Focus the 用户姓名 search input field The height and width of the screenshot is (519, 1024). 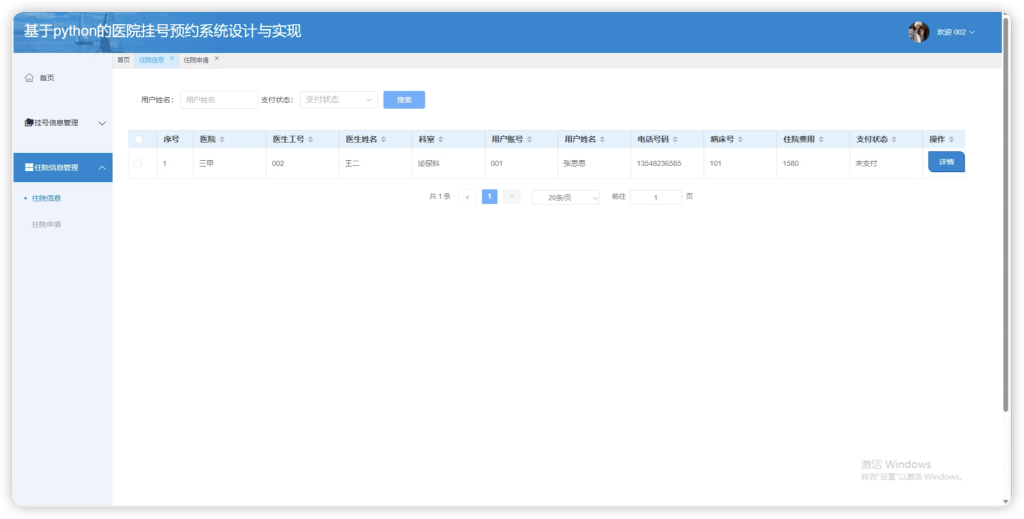point(219,100)
